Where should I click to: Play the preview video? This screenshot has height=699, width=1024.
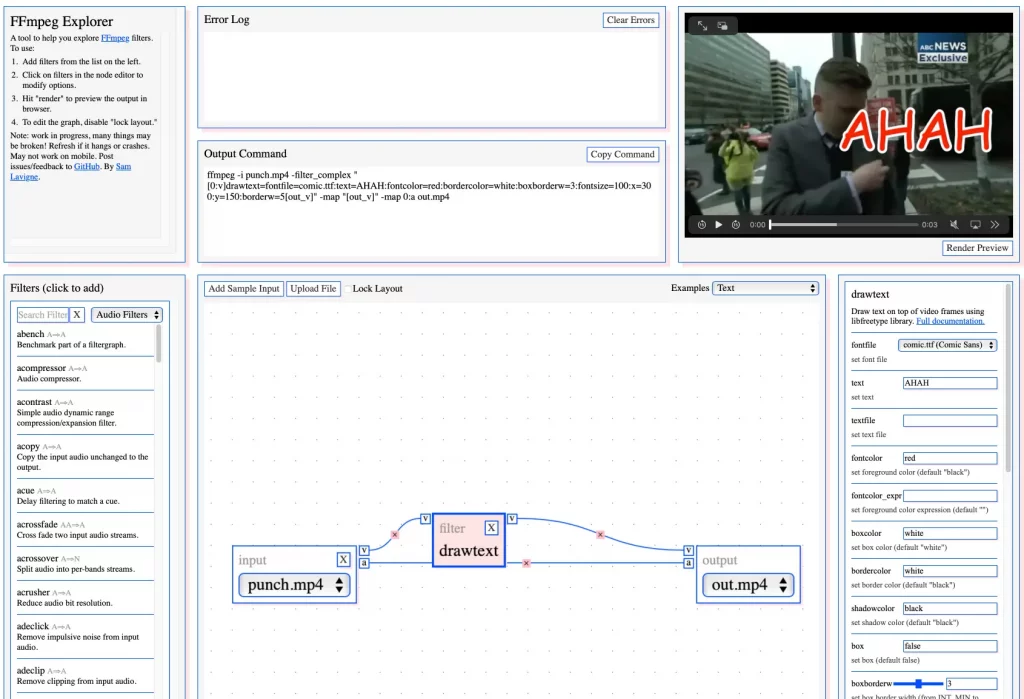click(x=718, y=225)
